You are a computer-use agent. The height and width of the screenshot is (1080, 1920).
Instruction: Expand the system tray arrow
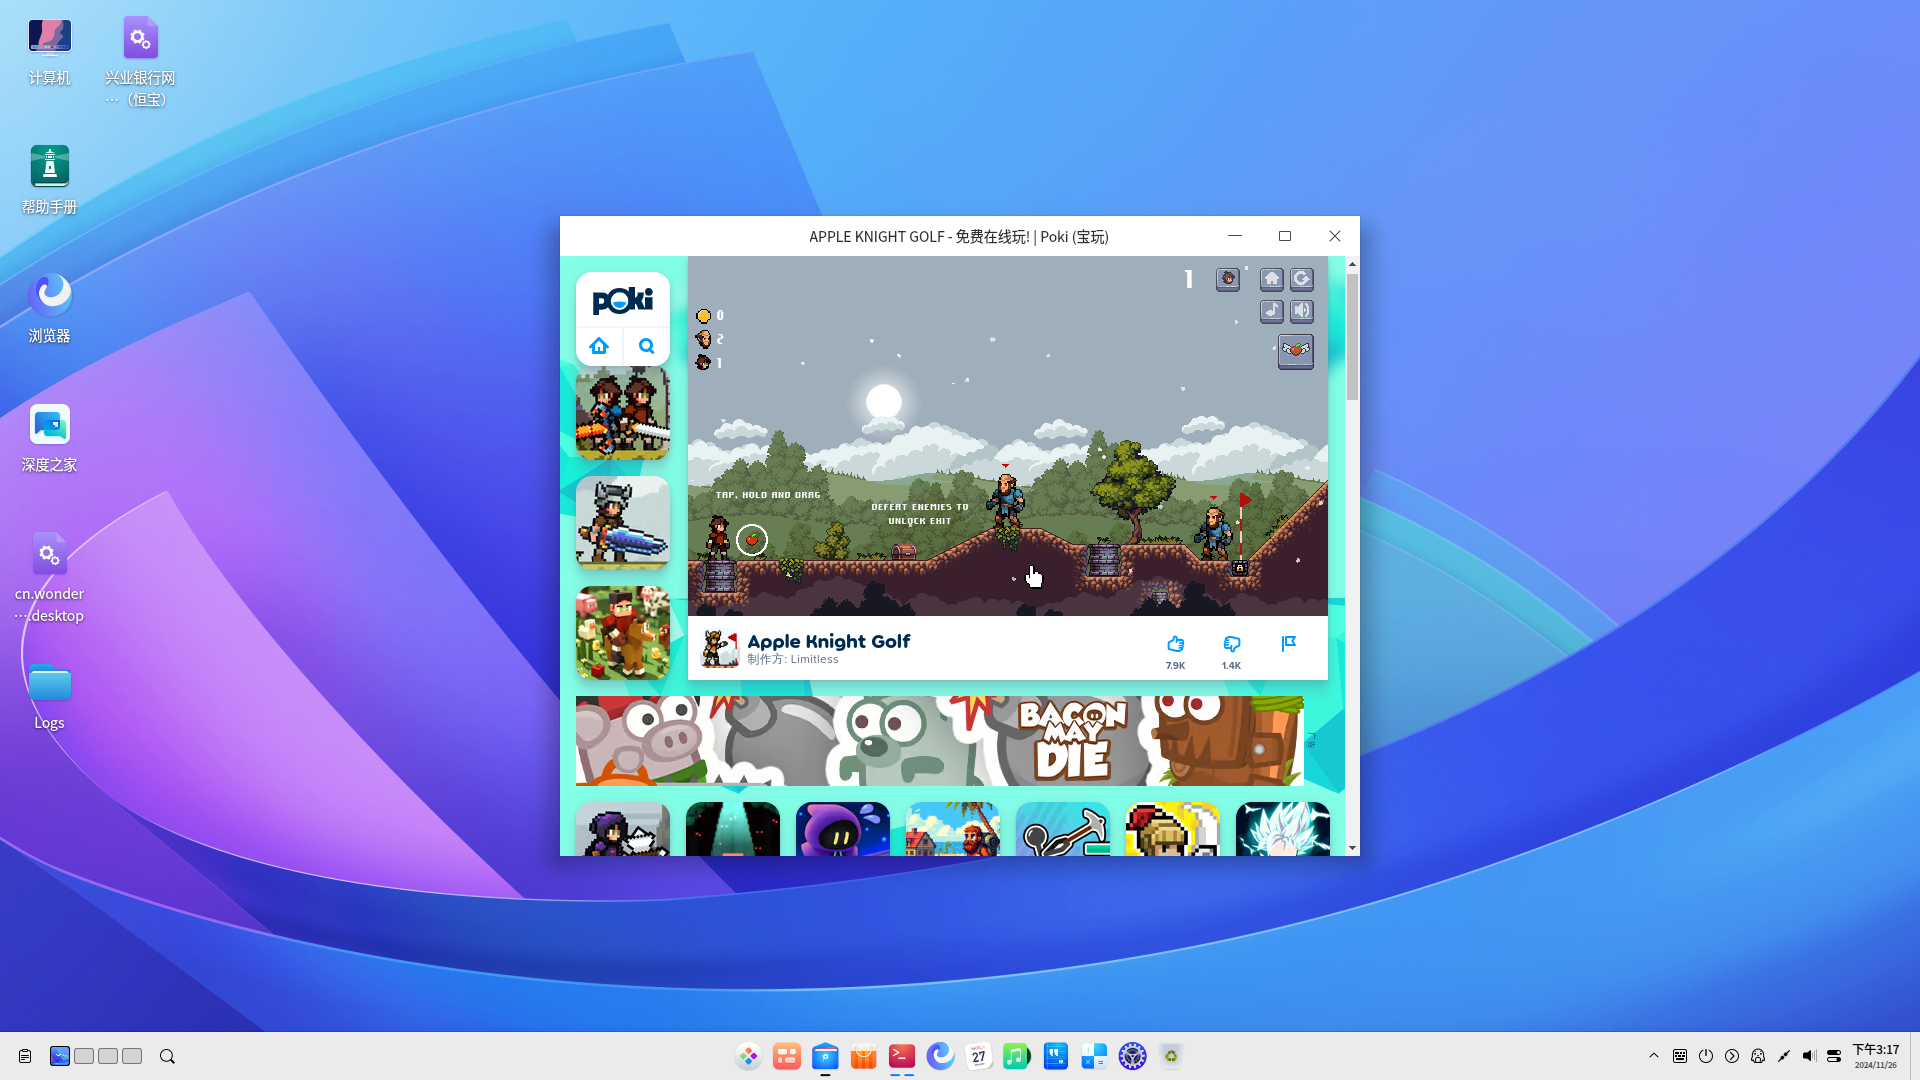(1654, 1056)
